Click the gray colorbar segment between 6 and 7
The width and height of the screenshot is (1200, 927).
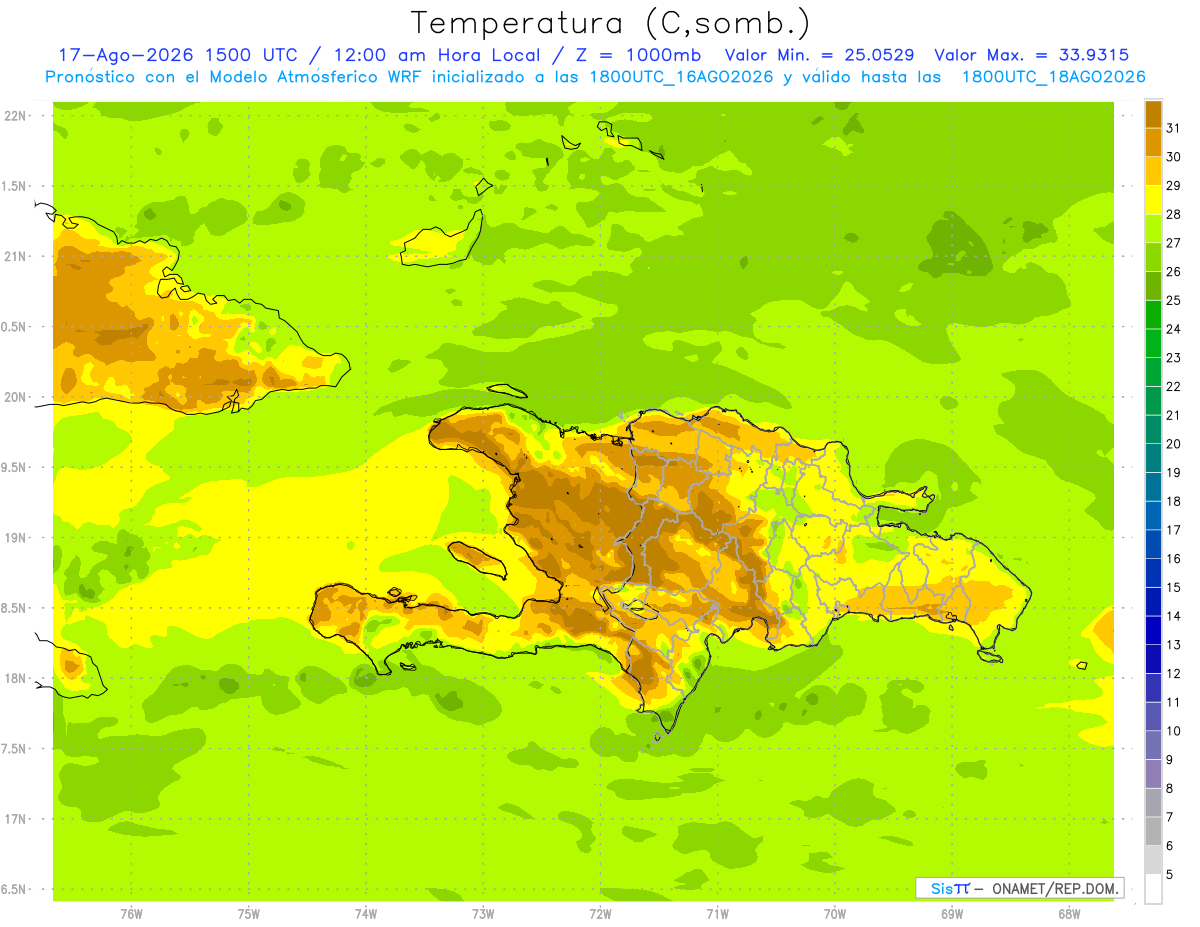click(1153, 831)
